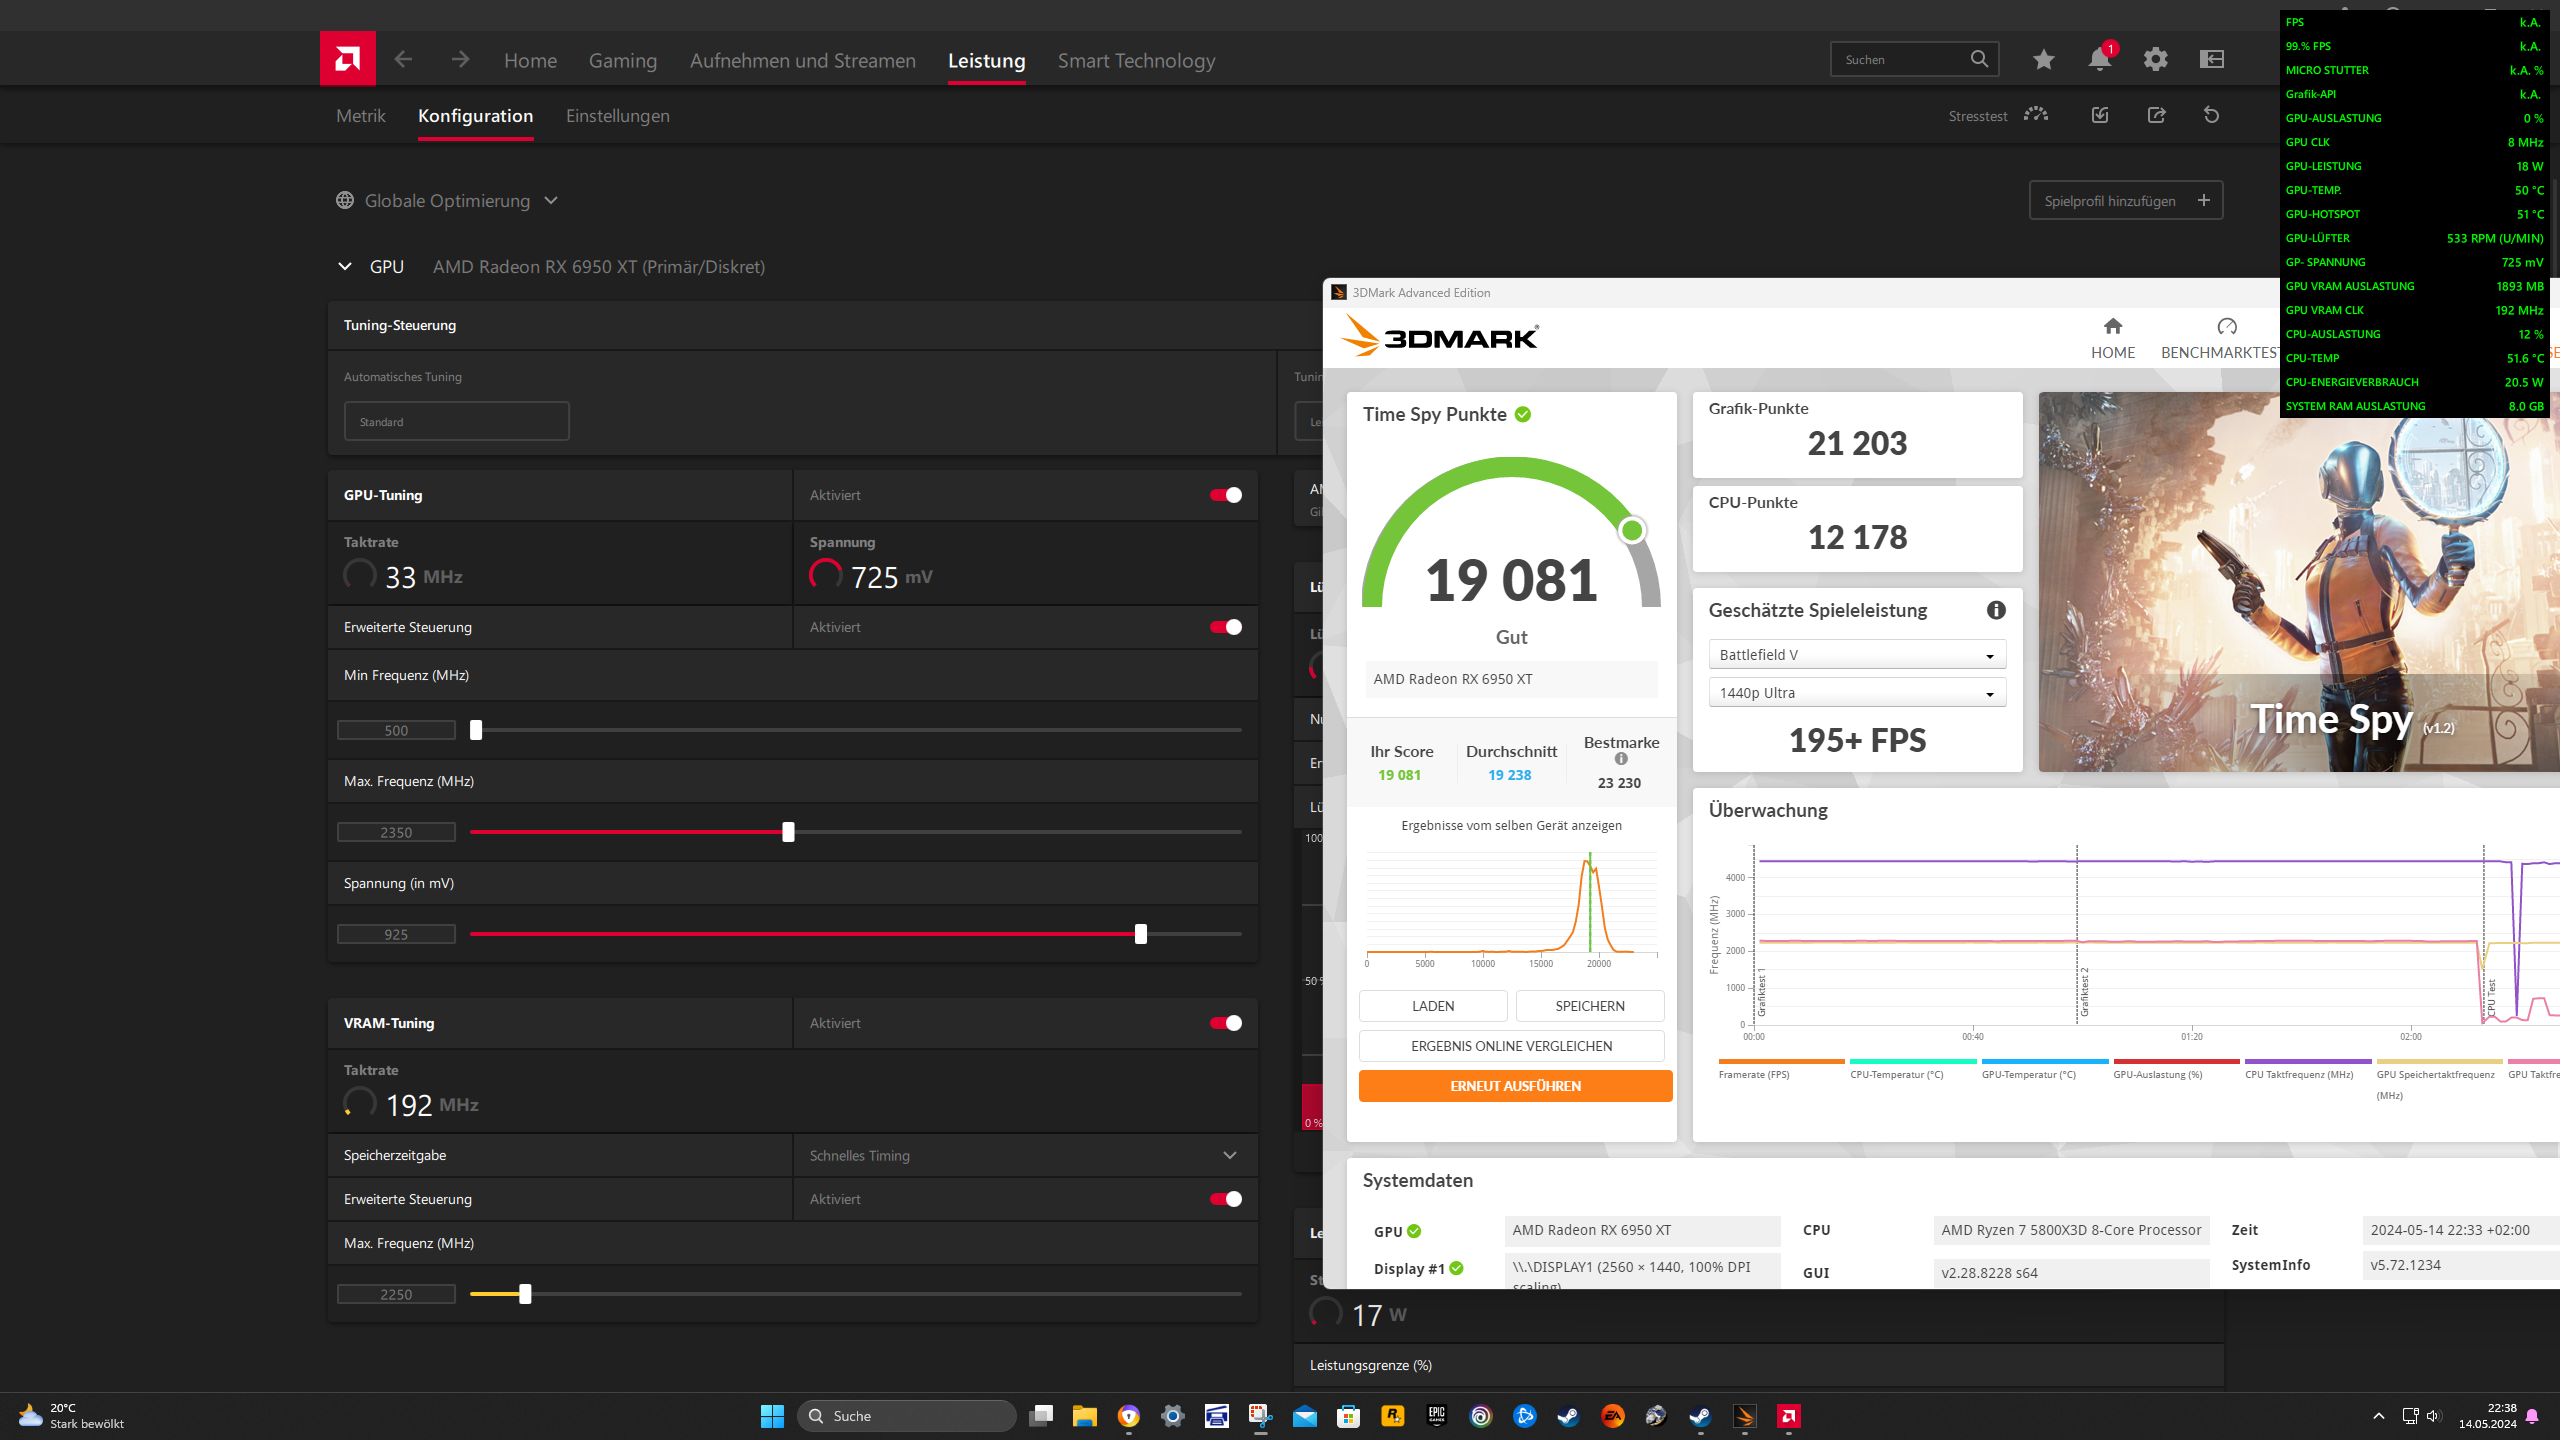This screenshot has width=2560, height=1440.
Task: Click the estimated game performance info icon
Action: tap(1996, 610)
